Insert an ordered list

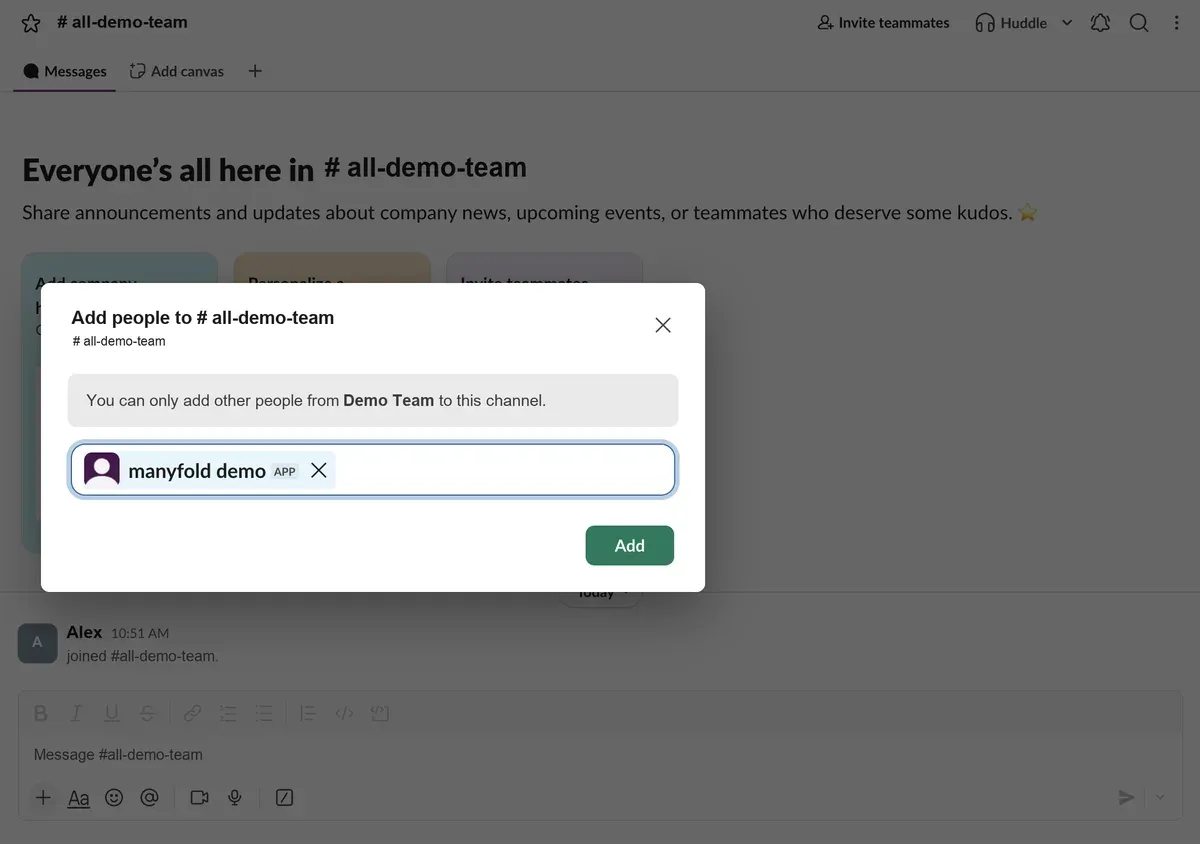[228, 714]
